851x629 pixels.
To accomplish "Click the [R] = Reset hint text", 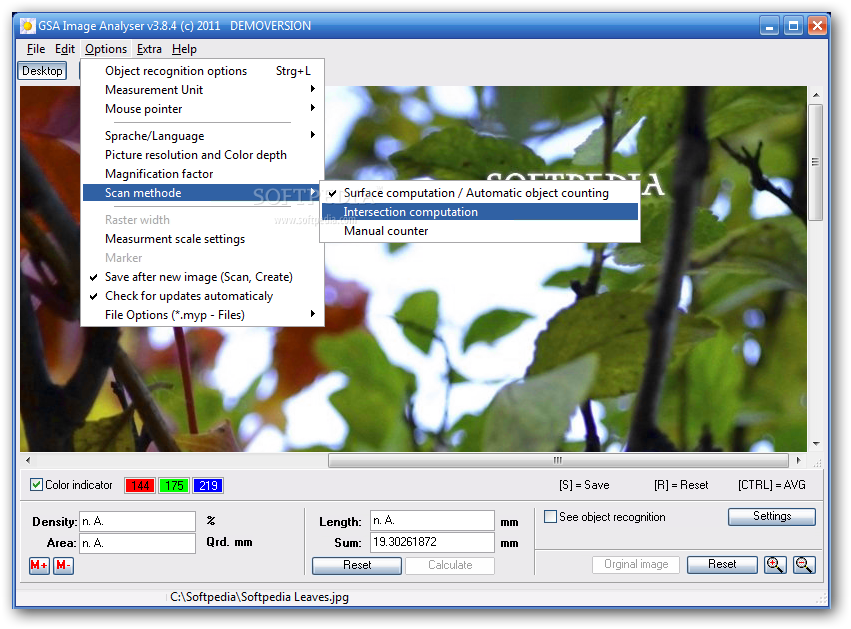I will click(x=681, y=485).
